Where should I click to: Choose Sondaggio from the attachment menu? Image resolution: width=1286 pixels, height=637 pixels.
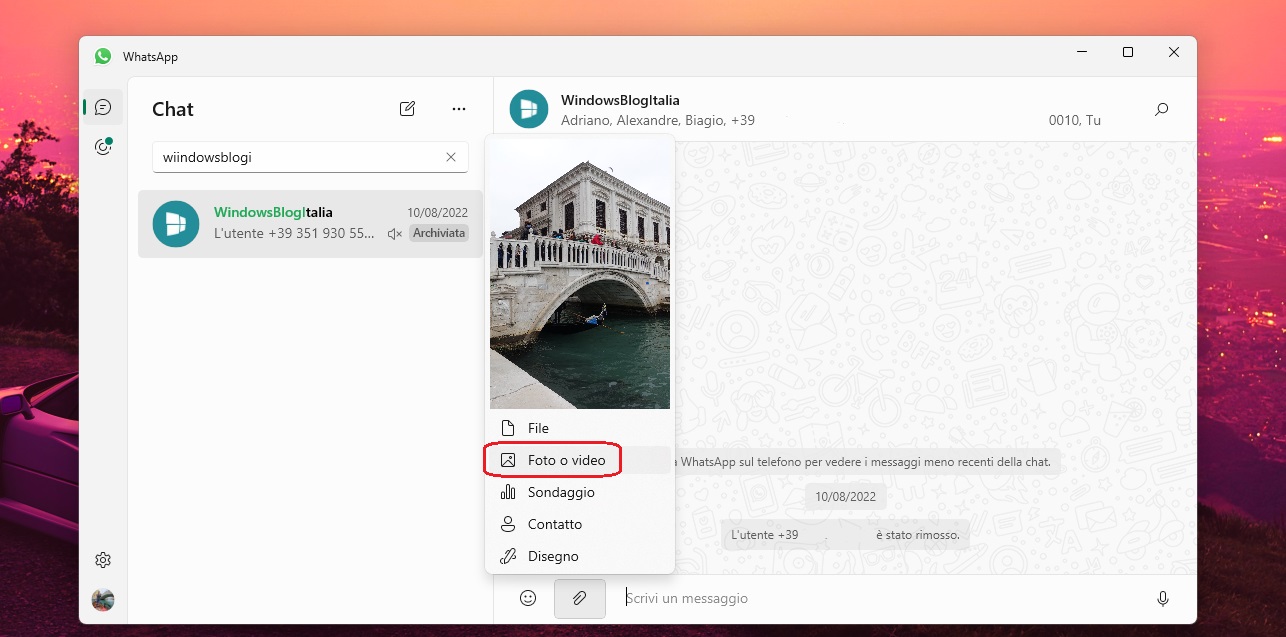580,492
